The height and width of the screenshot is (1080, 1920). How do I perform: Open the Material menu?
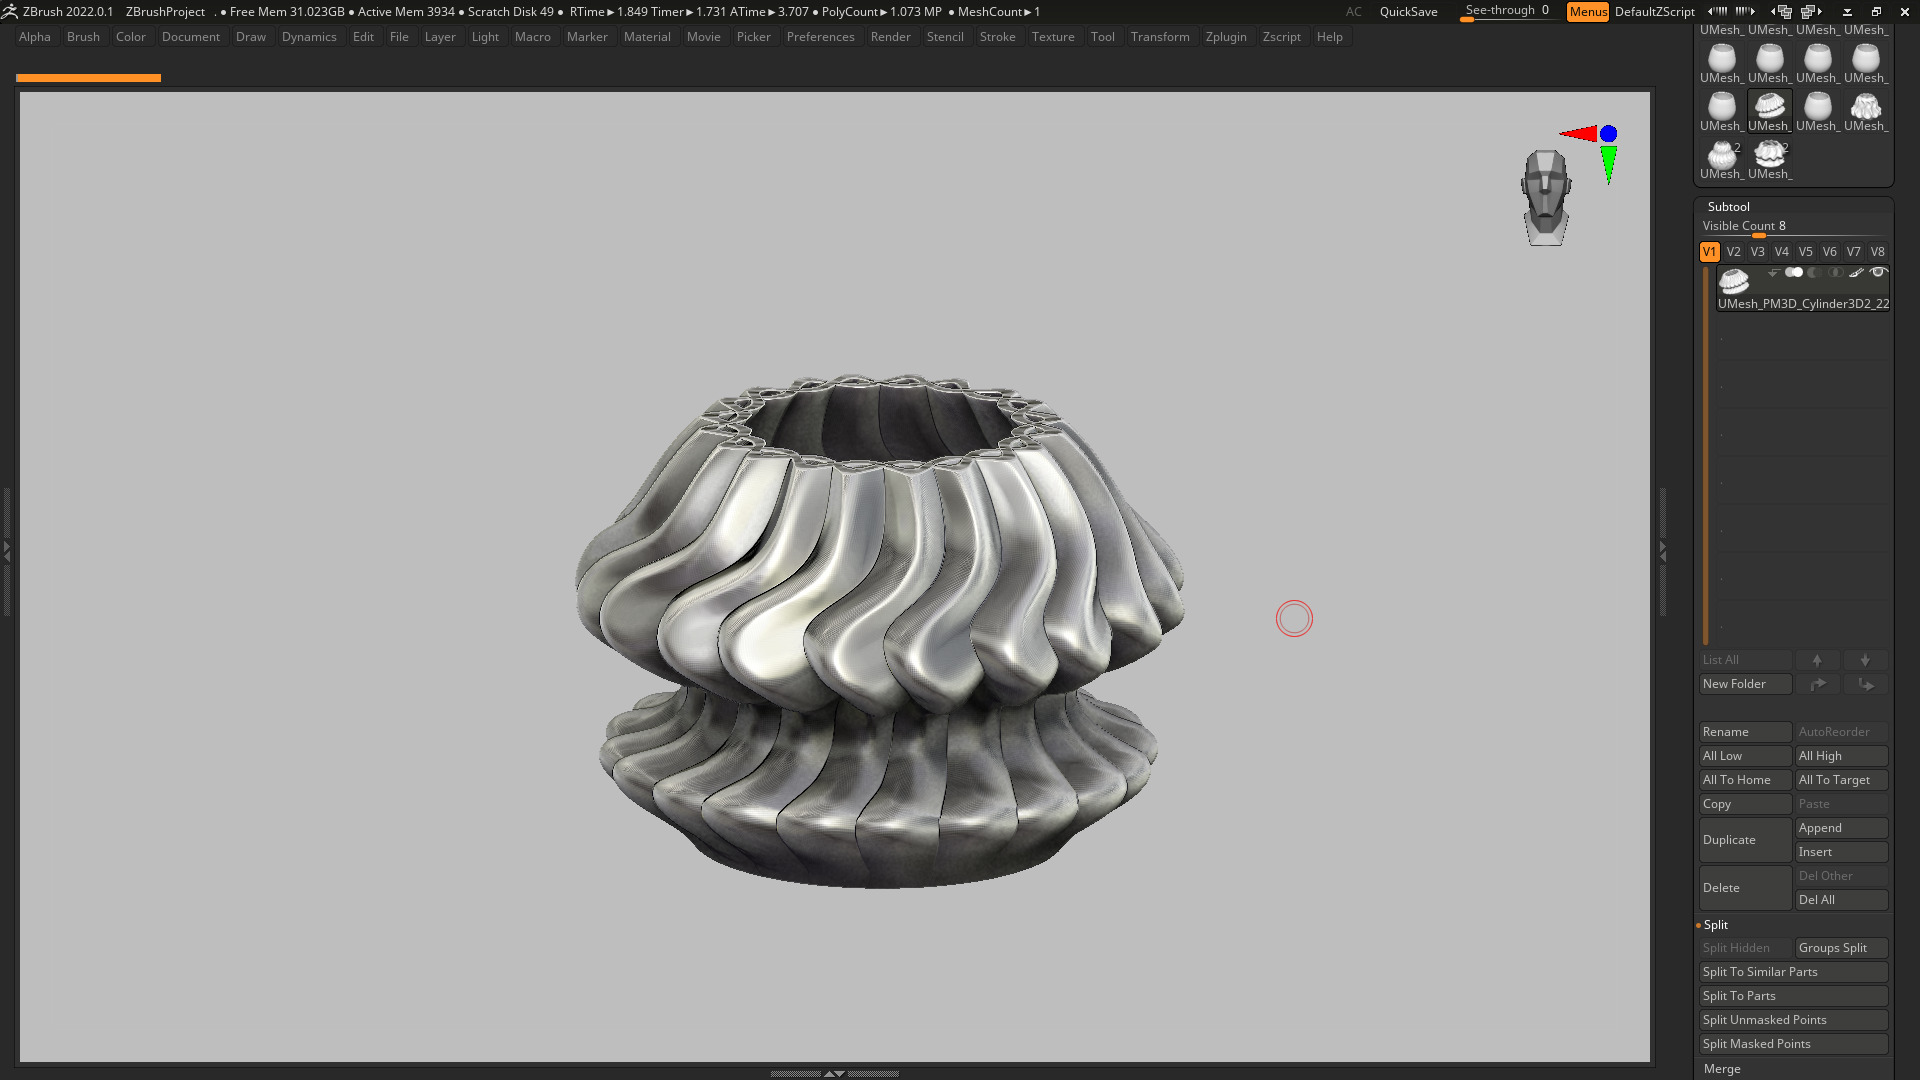click(647, 37)
